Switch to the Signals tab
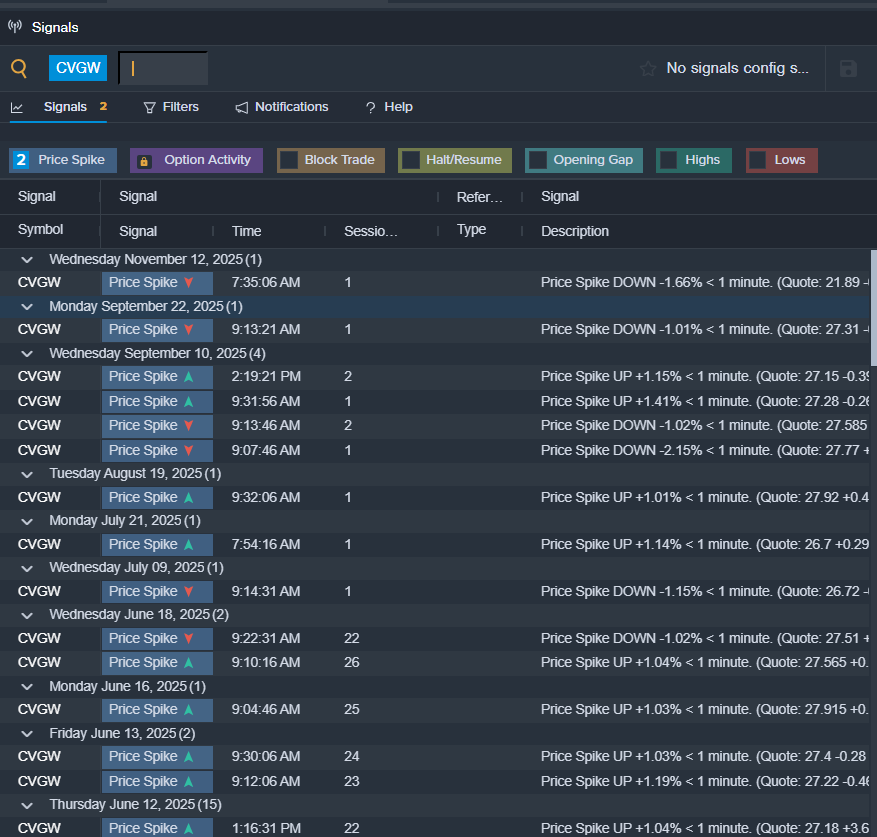Image resolution: width=877 pixels, height=837 pixels. [65, 107]
